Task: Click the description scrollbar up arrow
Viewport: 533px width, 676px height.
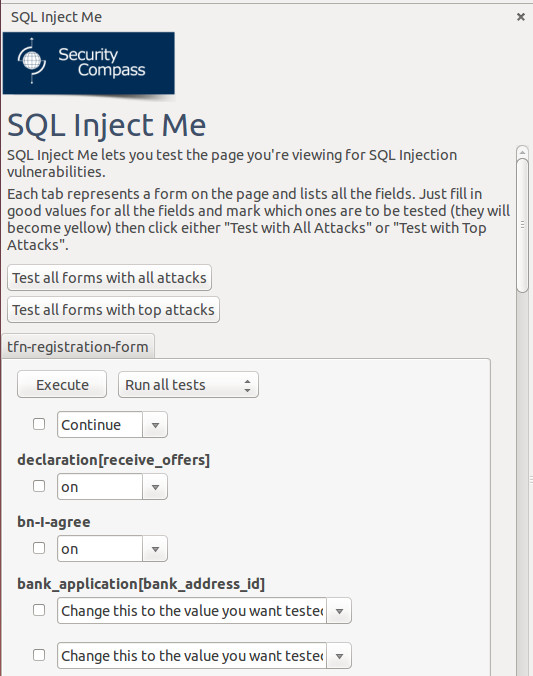Action: (x=522, y=152)
